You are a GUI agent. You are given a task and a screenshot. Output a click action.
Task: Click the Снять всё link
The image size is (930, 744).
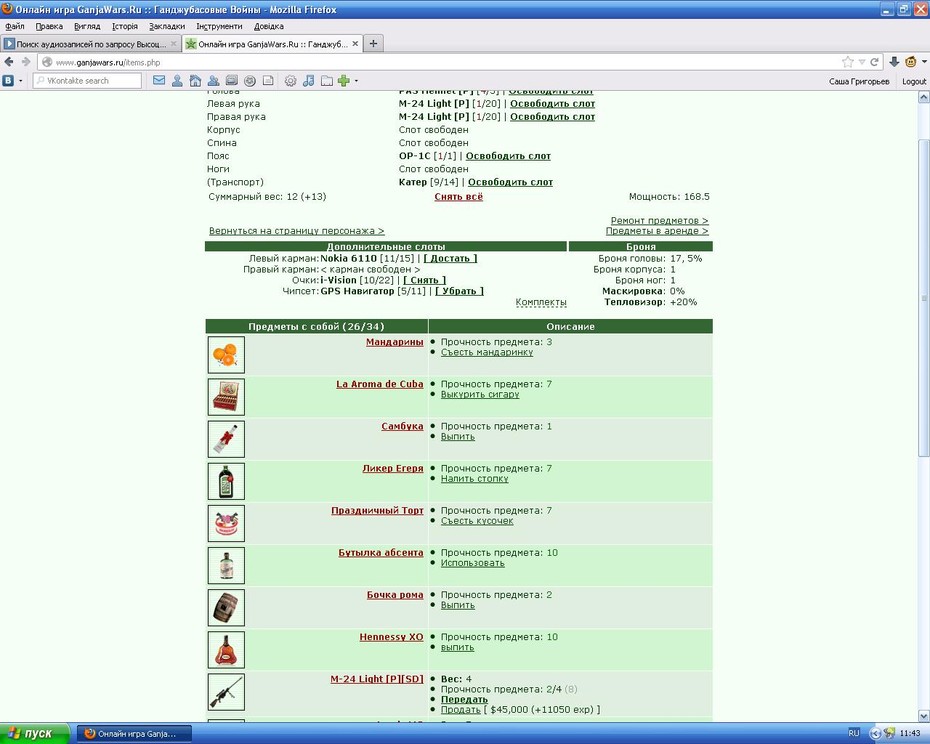point(458,197)
